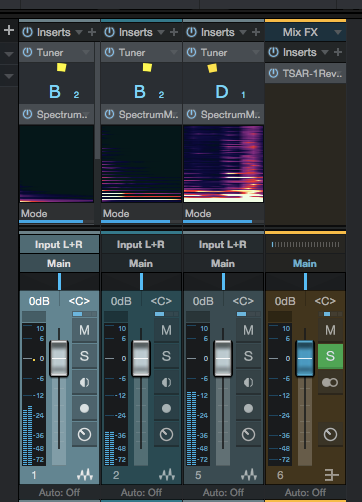This screenshot has width=362, height=502.
Task: Mute channel 1
Action: [x=84, y=330]
